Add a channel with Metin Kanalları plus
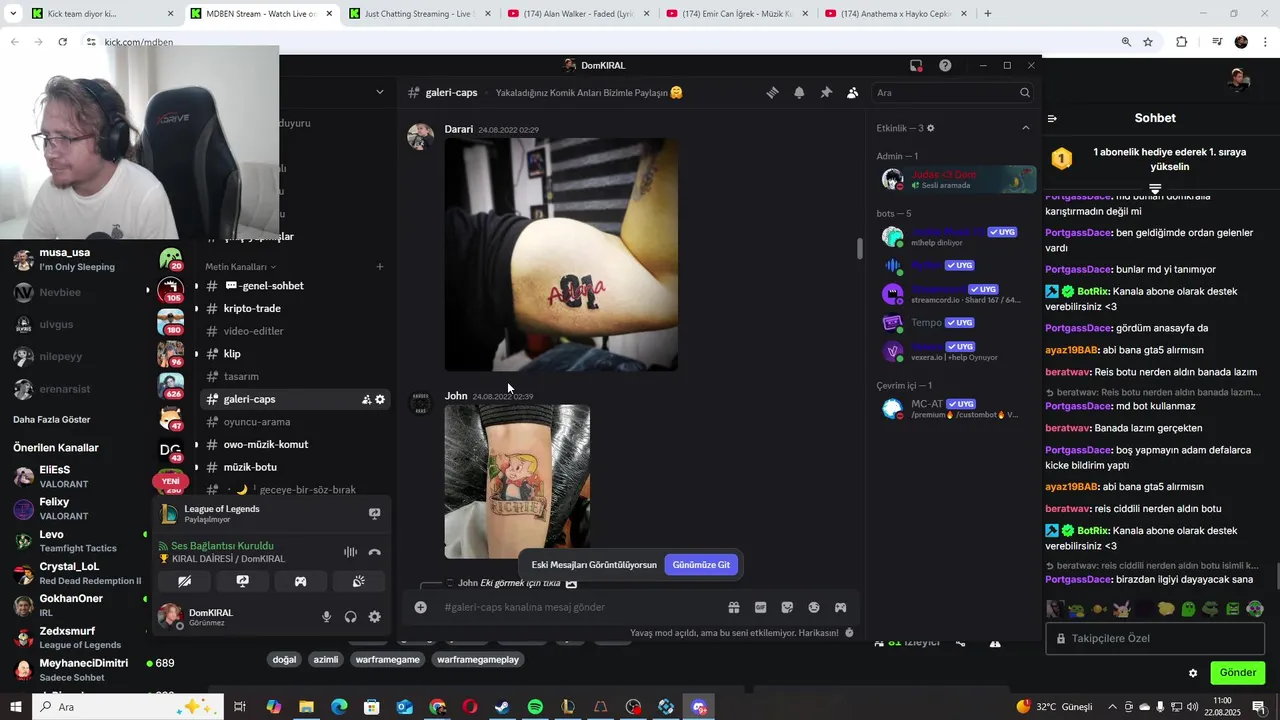Screen dimensions: 1280x720 [380, 267]
